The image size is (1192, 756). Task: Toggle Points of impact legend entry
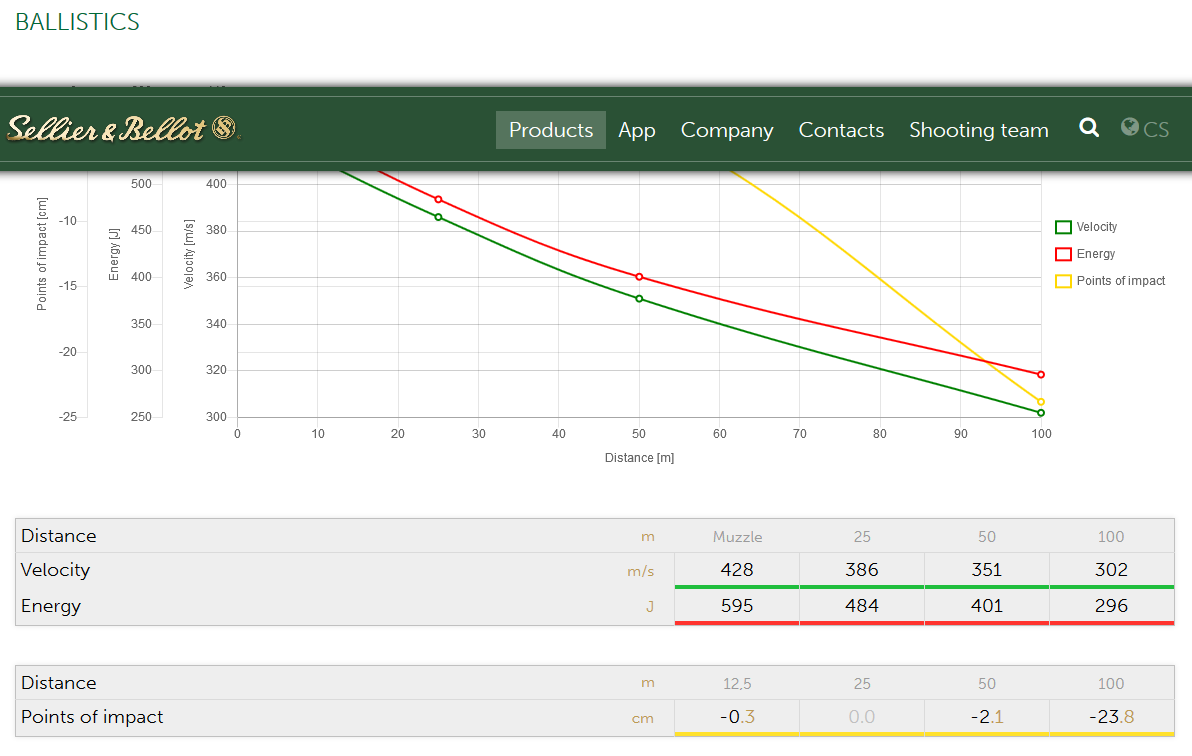pyautogui.click(x=1120, y=281)
